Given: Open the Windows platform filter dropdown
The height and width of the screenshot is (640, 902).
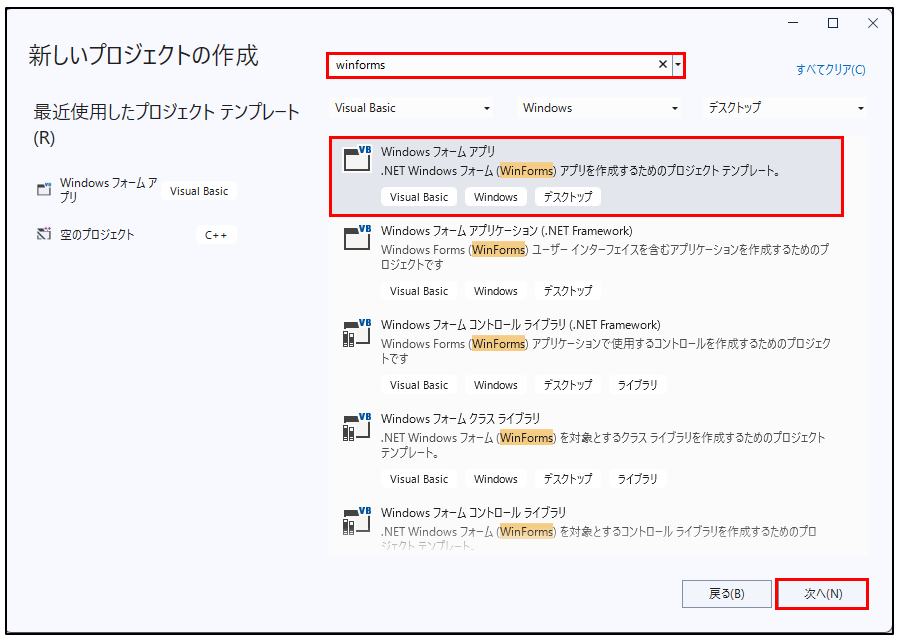Looking at the screenshot, I should (600, 108).
